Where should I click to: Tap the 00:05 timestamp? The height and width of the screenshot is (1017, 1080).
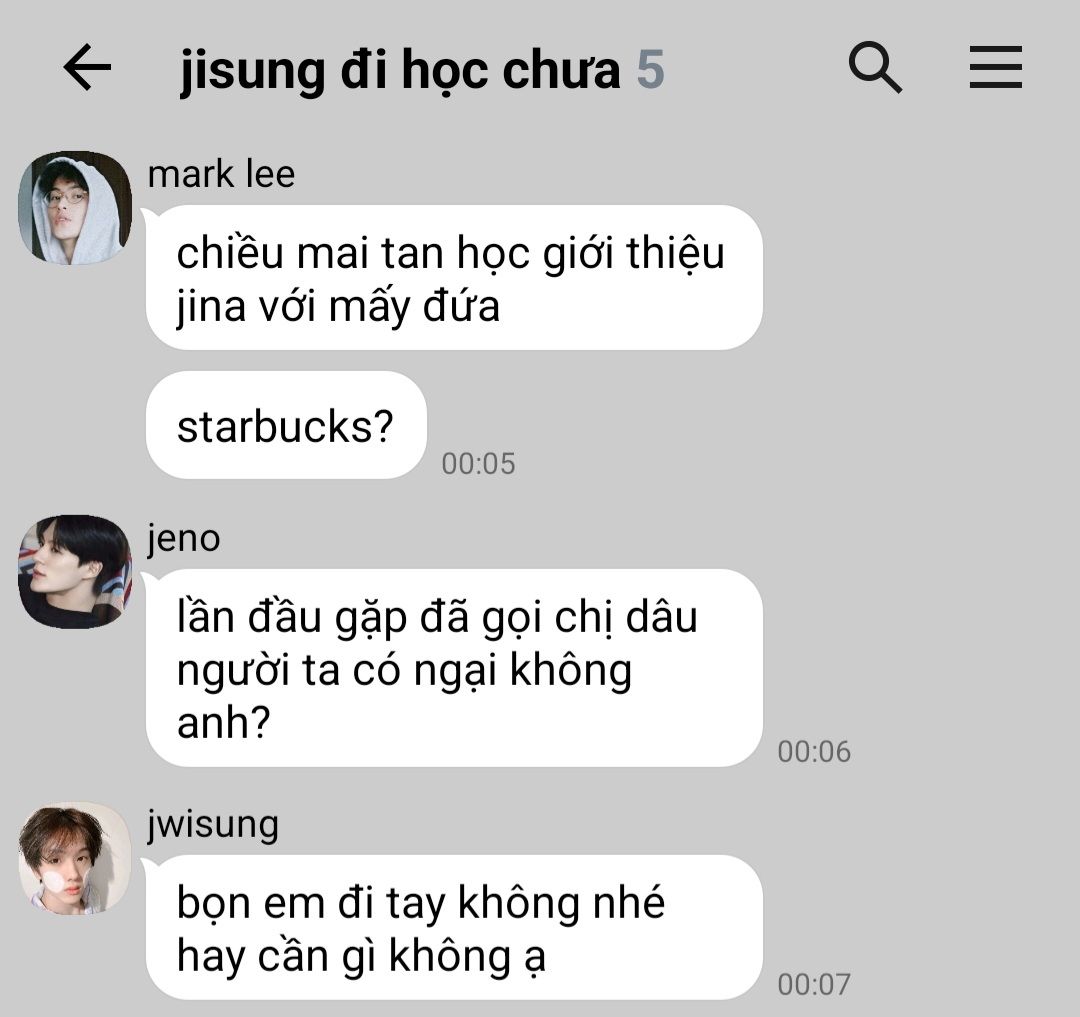pos(478,463)
